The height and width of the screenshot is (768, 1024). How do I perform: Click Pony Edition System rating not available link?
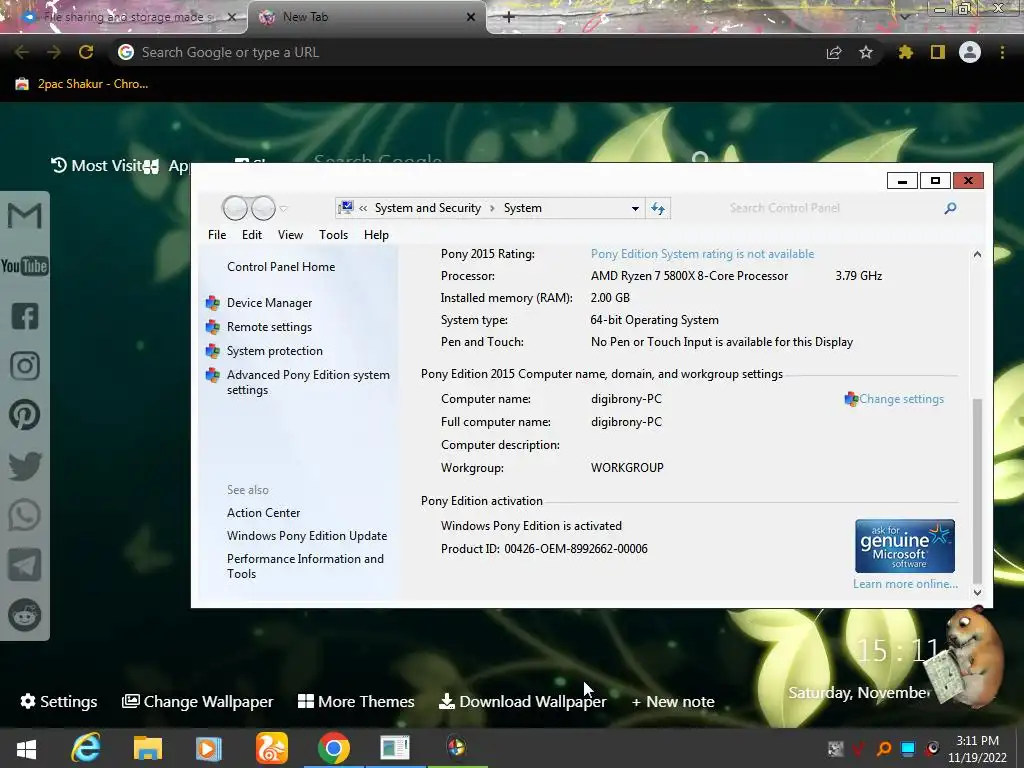[702, 254]
